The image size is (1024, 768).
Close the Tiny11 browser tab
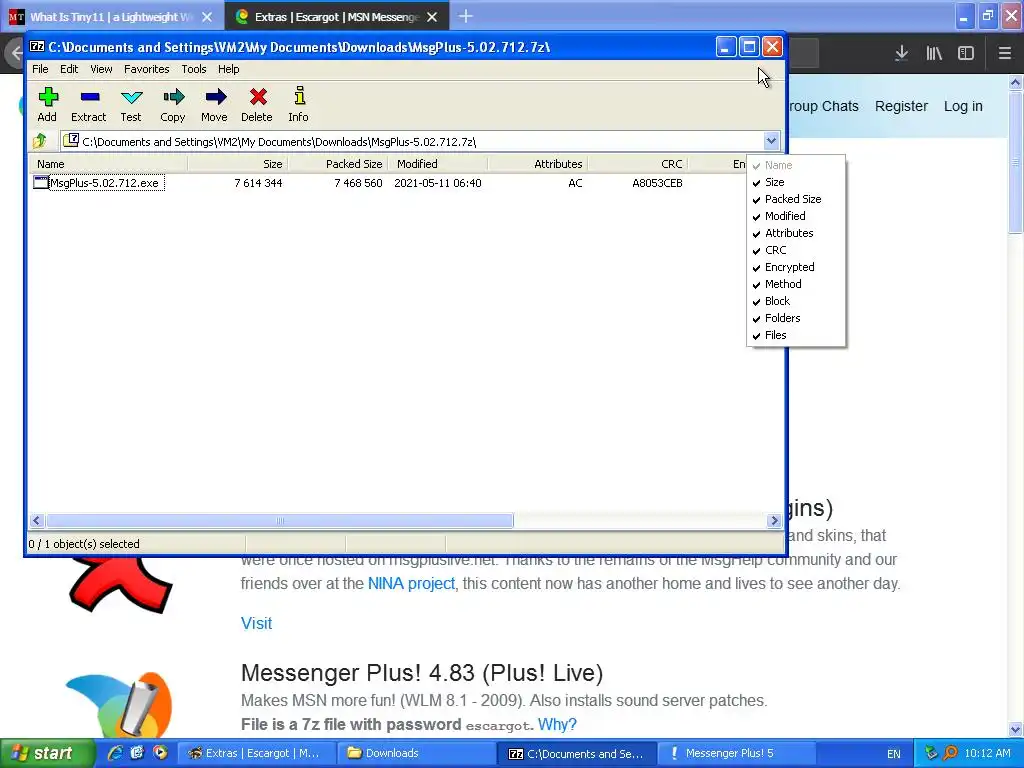(x=207, y=17)
